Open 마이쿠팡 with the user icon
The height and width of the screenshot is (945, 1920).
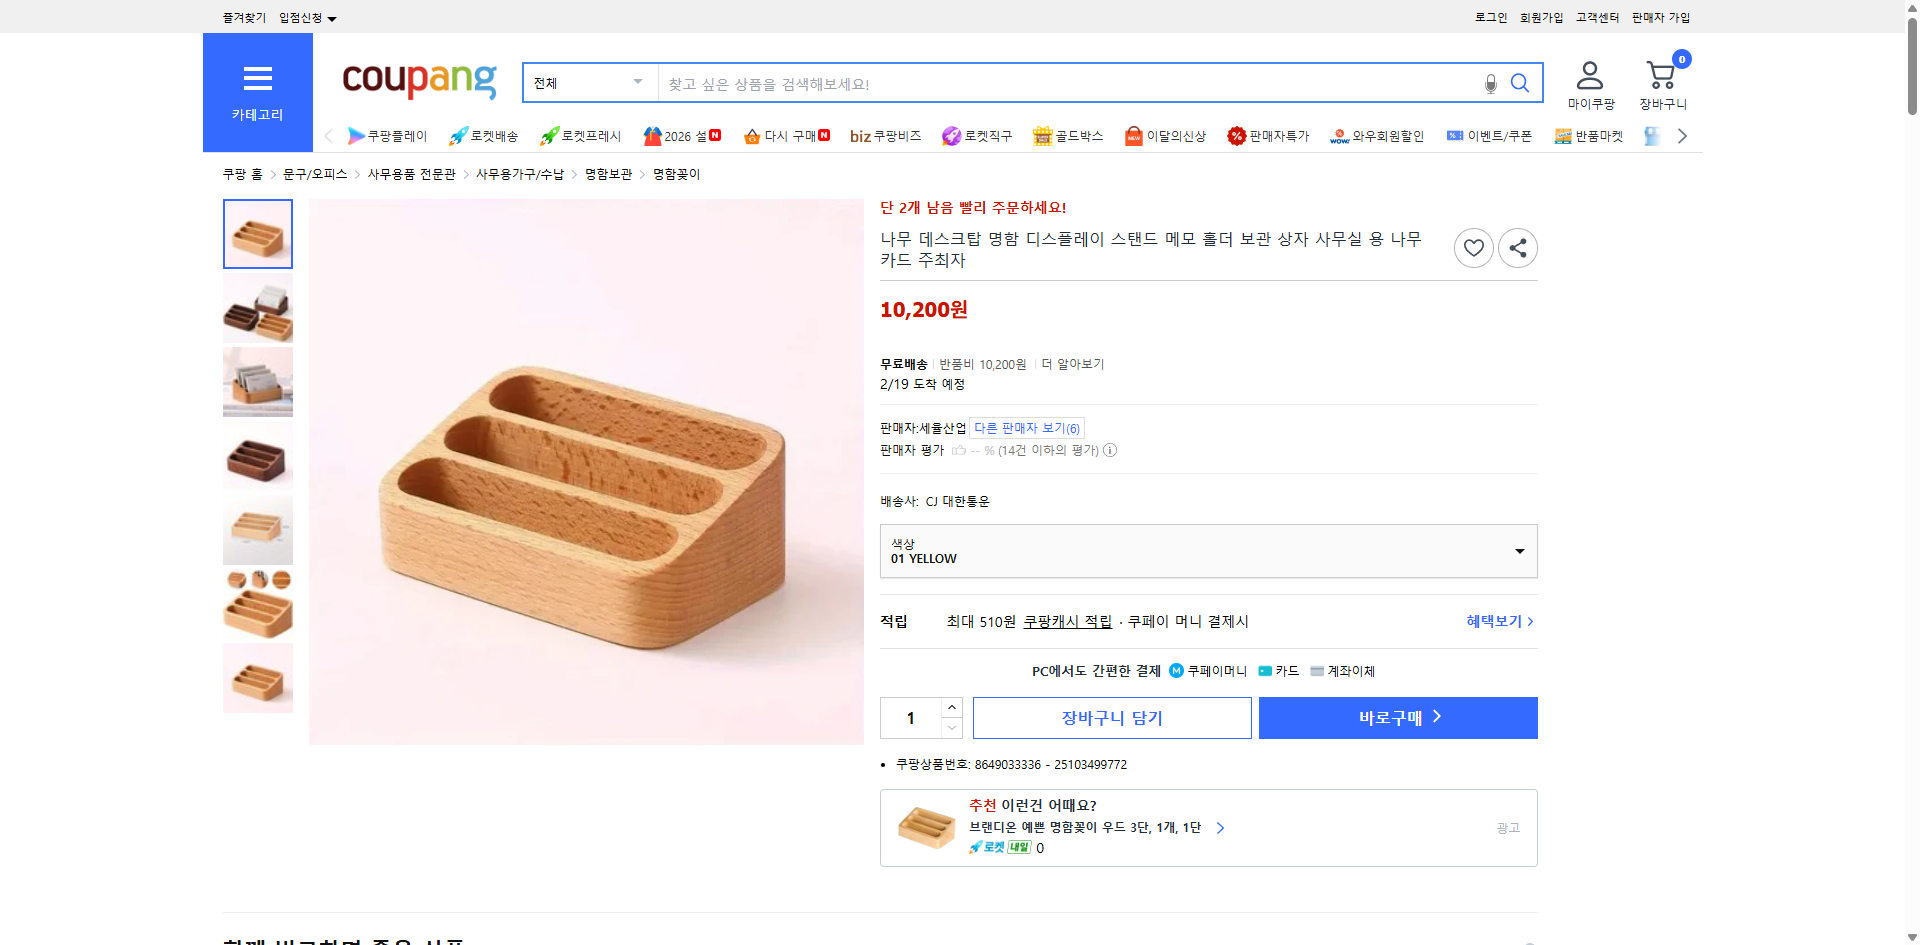click(1588, 82)
